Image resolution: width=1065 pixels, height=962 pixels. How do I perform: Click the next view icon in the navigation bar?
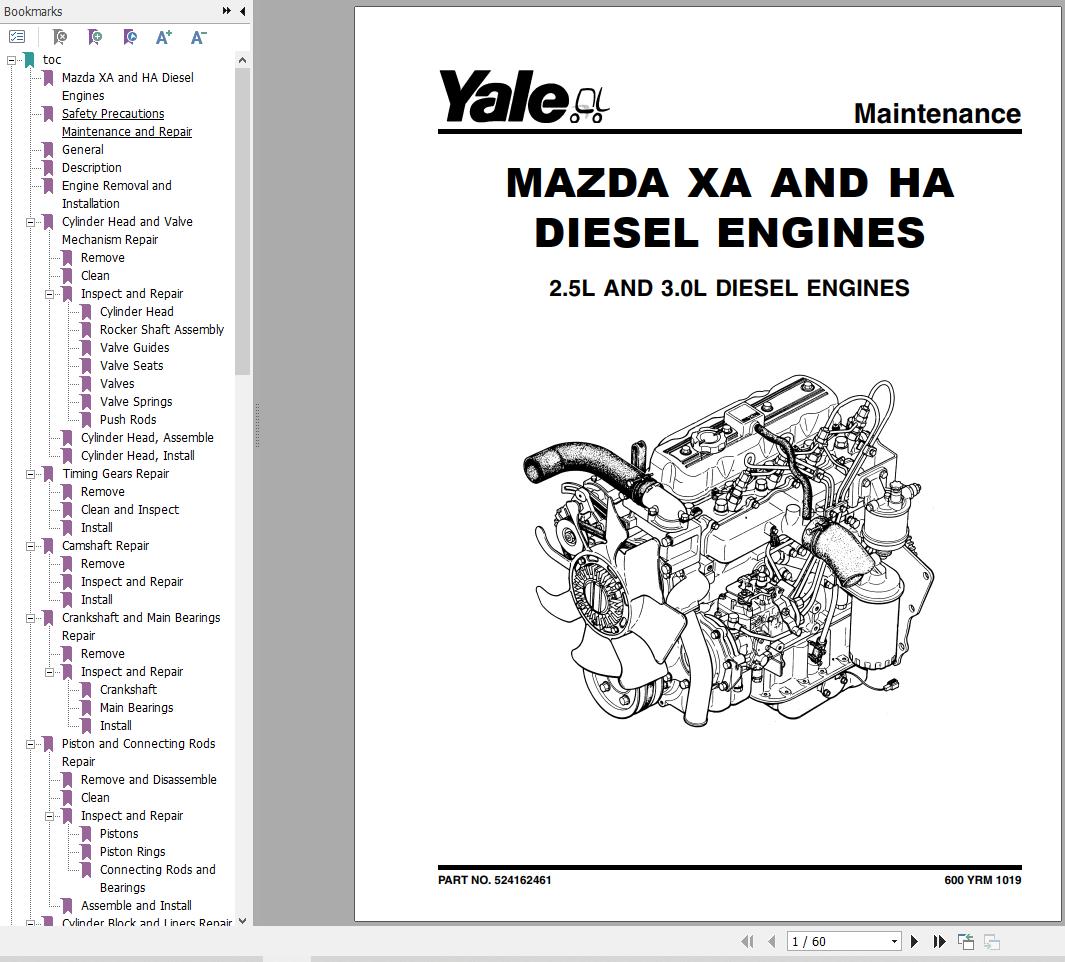point(992,941)
